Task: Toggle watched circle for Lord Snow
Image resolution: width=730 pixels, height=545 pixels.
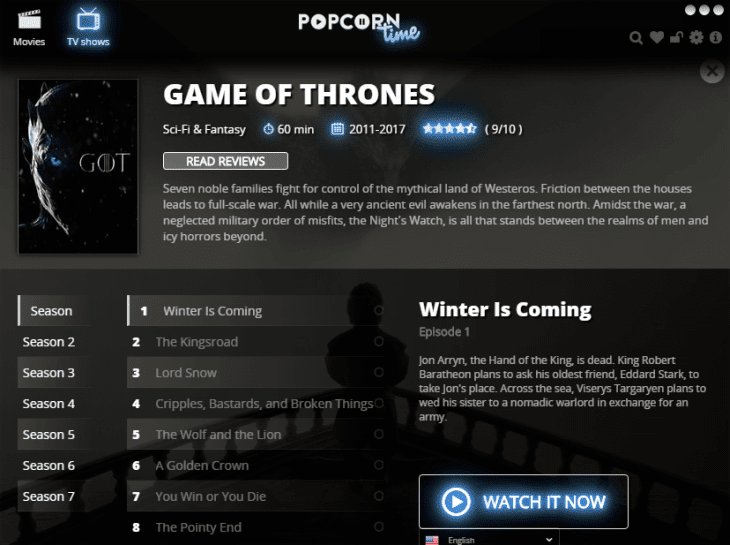Action: [x=379, y=372]
